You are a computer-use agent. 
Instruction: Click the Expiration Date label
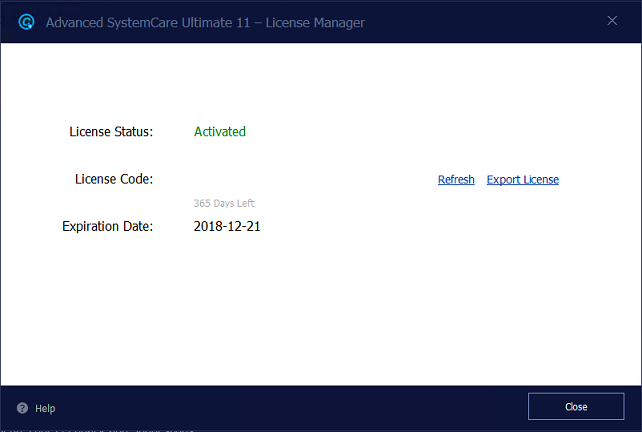[108, 226]
